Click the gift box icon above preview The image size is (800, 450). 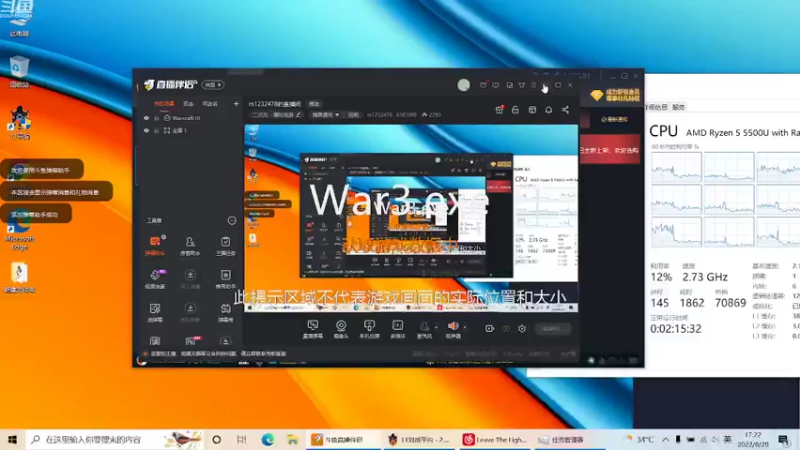click(499, 110)
